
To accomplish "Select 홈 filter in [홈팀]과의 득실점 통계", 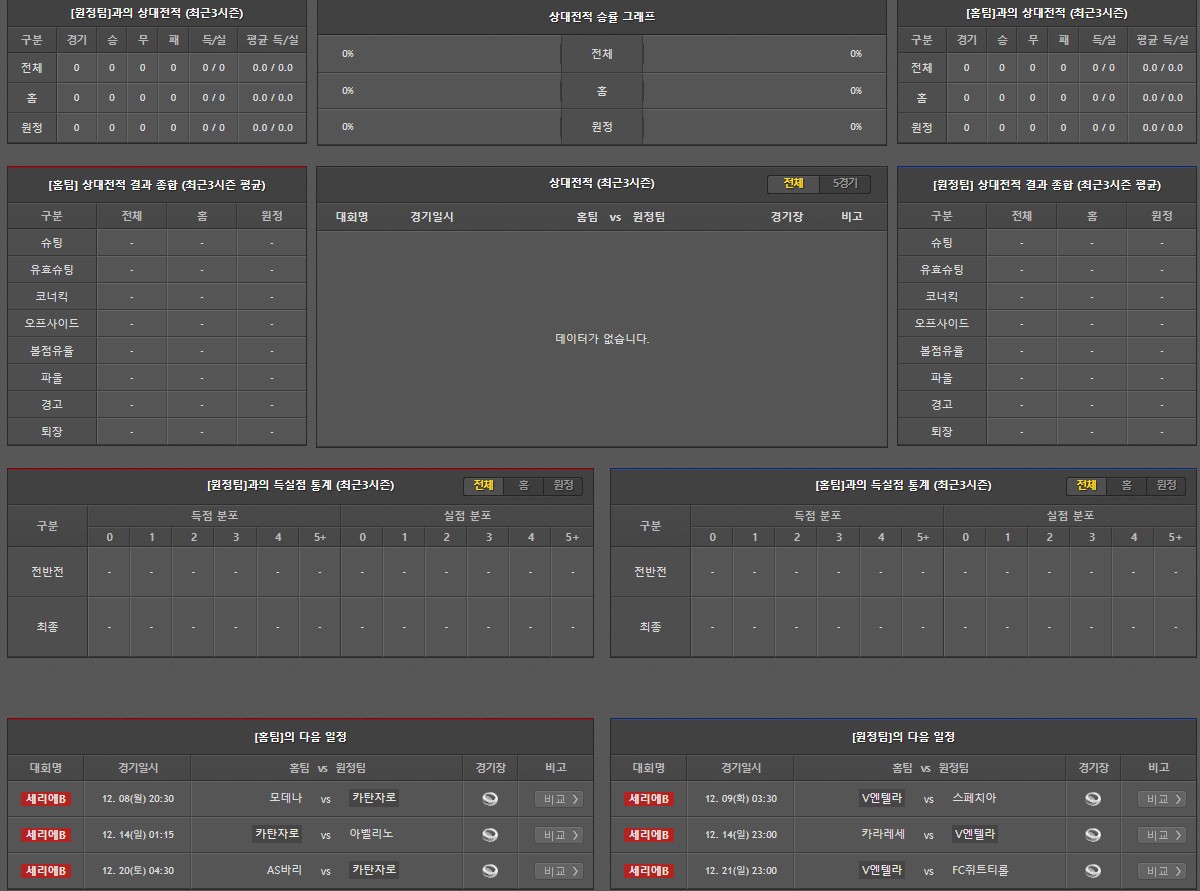I will click(x=1126, y=486).
